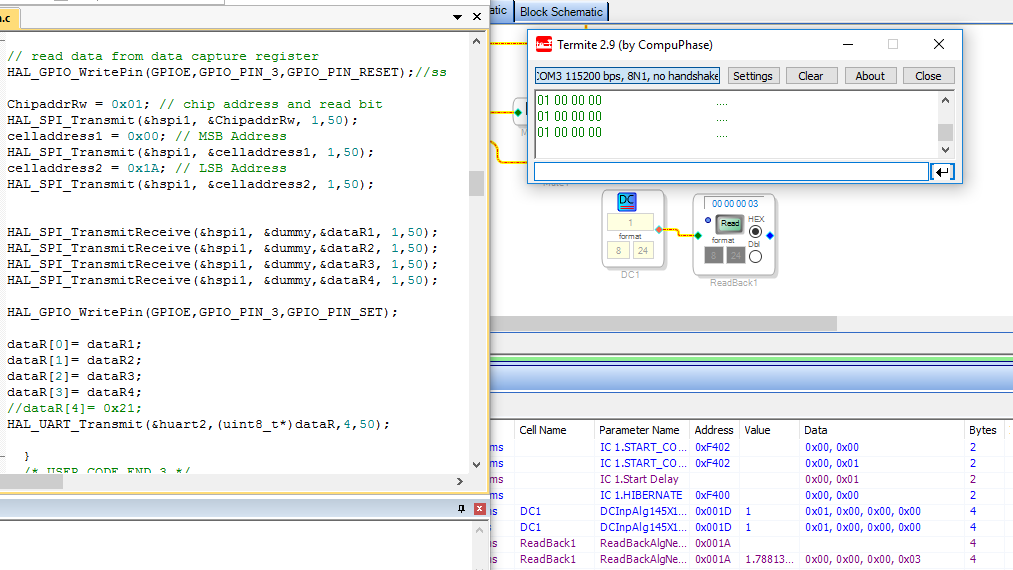1013x570 pixels.
Task: Clear the Termite output
Action: pos(810,76)
